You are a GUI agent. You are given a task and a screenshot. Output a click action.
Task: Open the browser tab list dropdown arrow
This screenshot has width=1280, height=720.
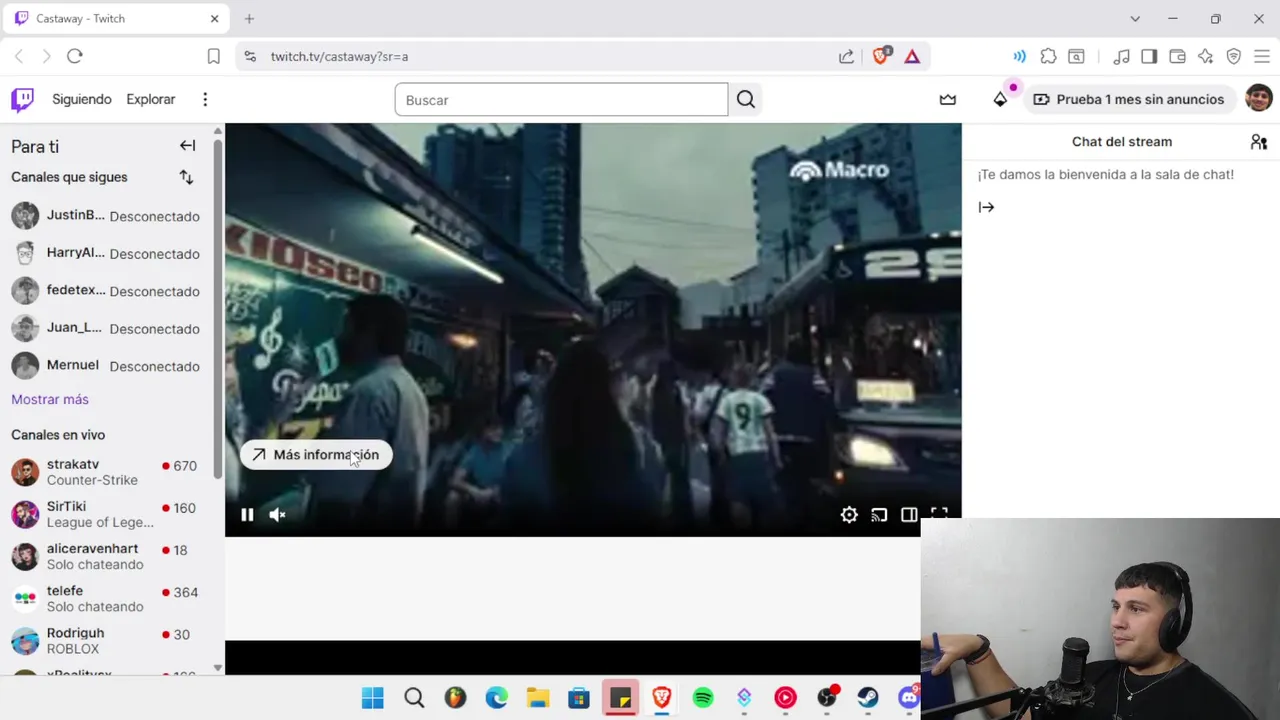[1135, 18]
